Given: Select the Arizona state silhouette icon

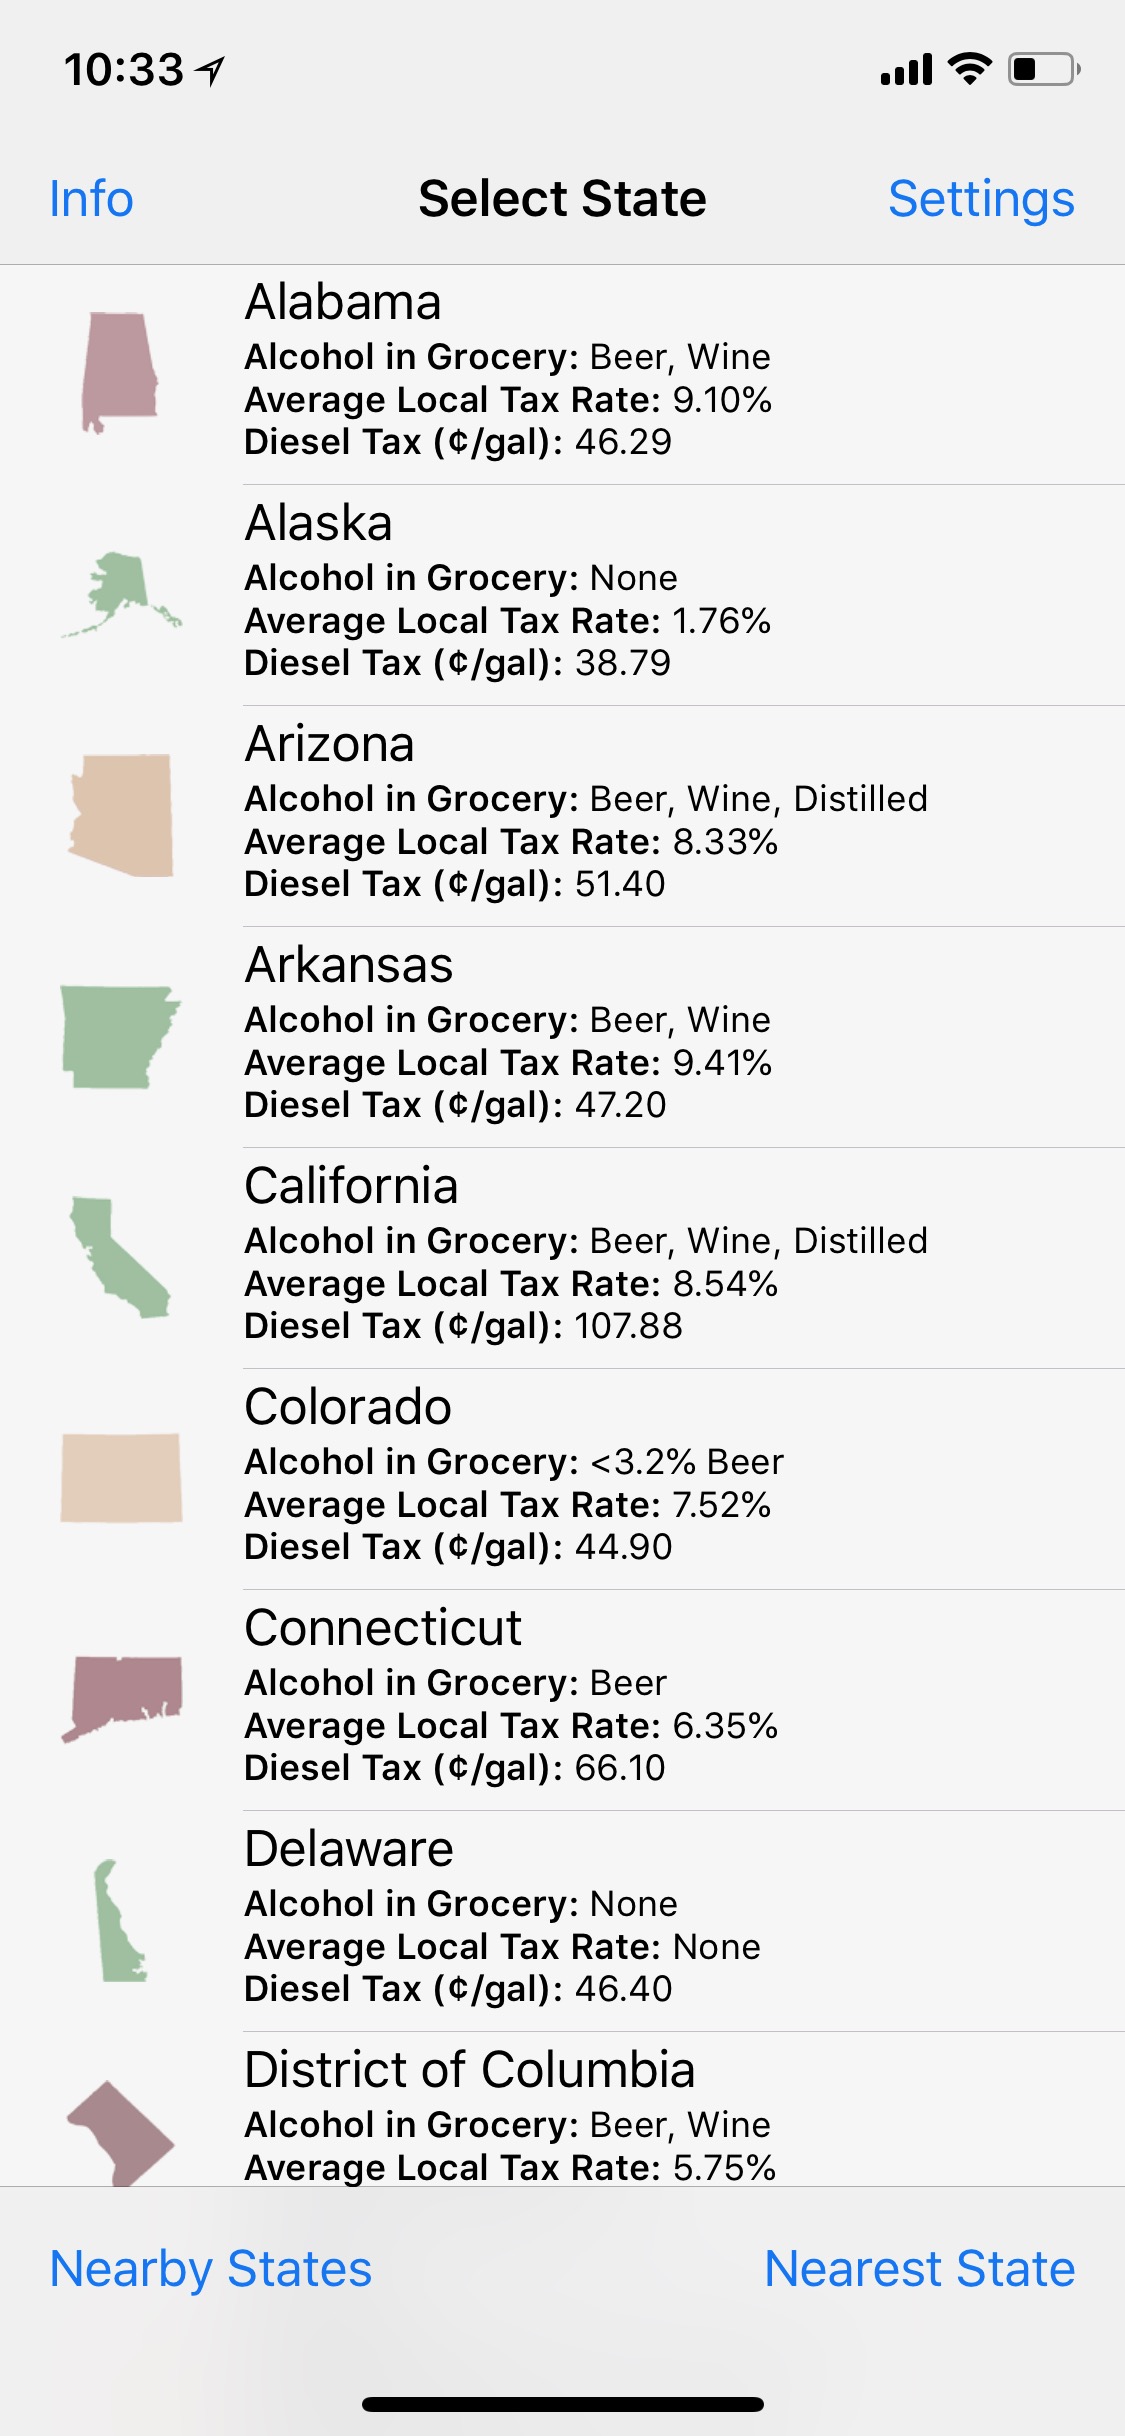Looking at the screenshot, I should pos(121,815).
